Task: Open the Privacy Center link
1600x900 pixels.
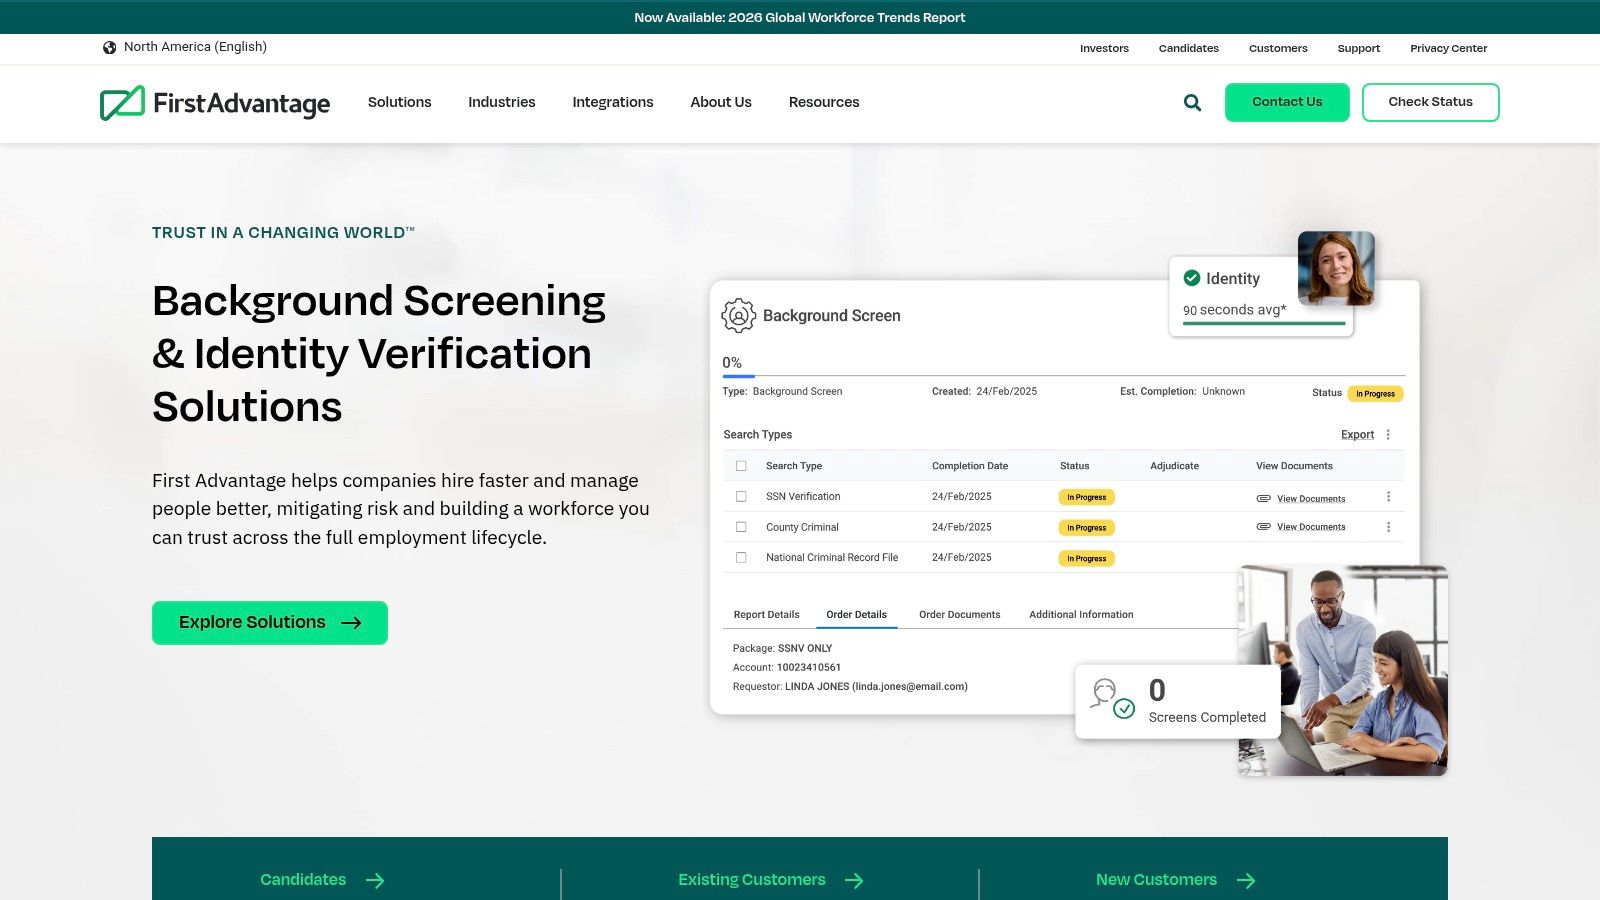Action: 1449,48
